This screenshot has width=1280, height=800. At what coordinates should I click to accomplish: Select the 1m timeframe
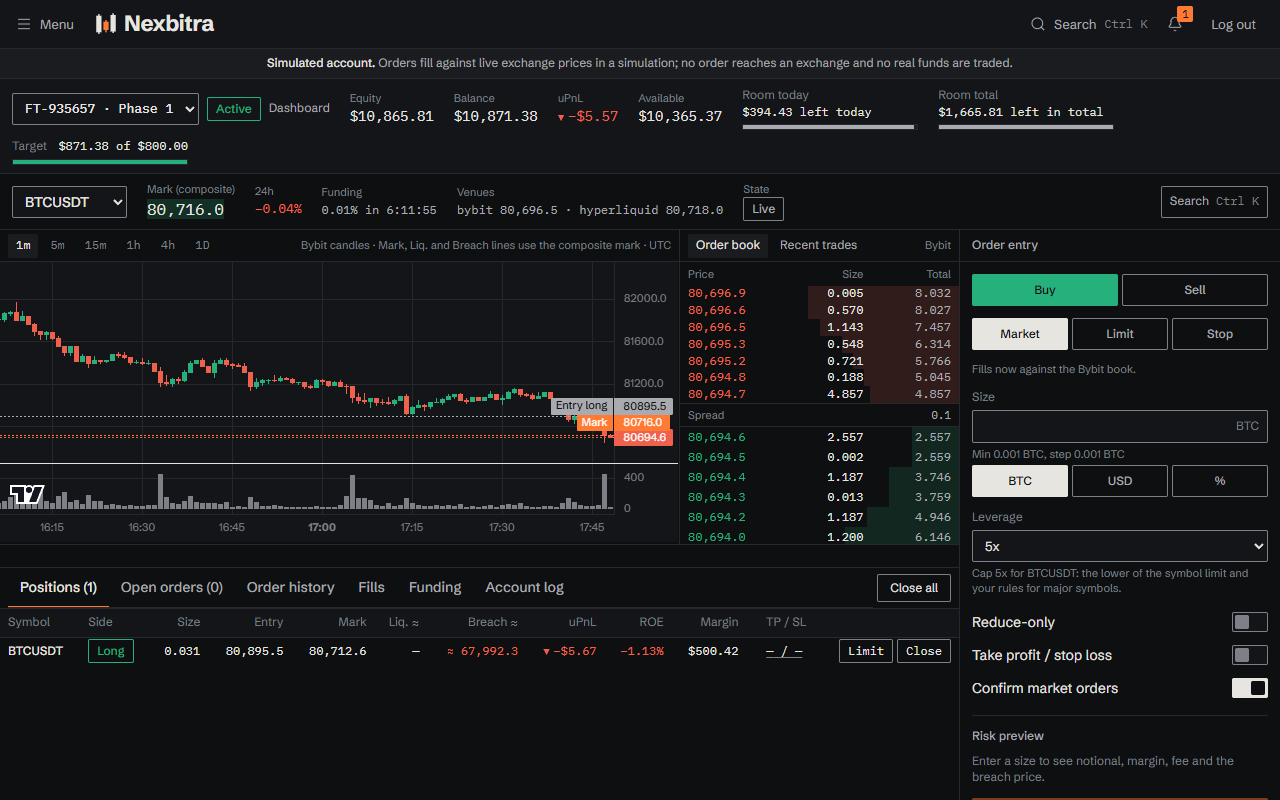[23, 245]
